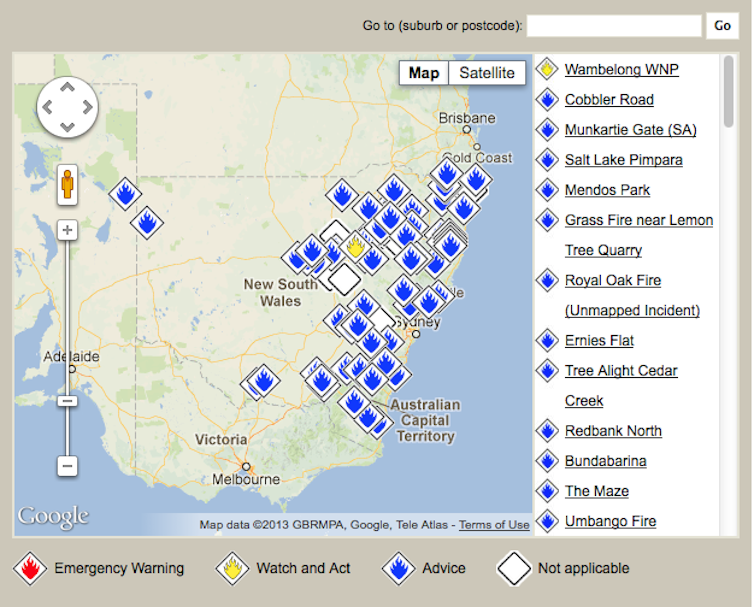Switch to Satellite map view

click(487, 73)
